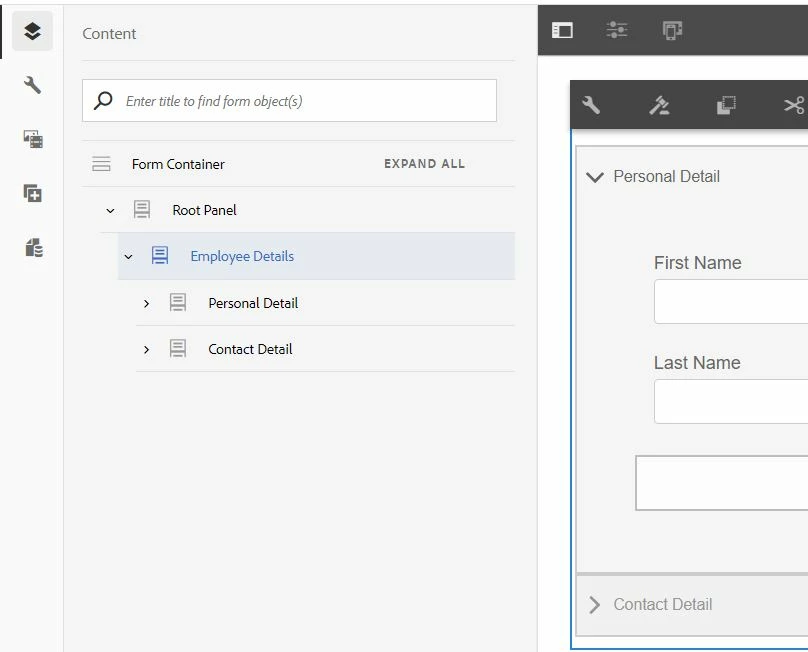Toggle the side panel icon in top bar
This screenshot has height=652, width=808.
coord(562,30)
